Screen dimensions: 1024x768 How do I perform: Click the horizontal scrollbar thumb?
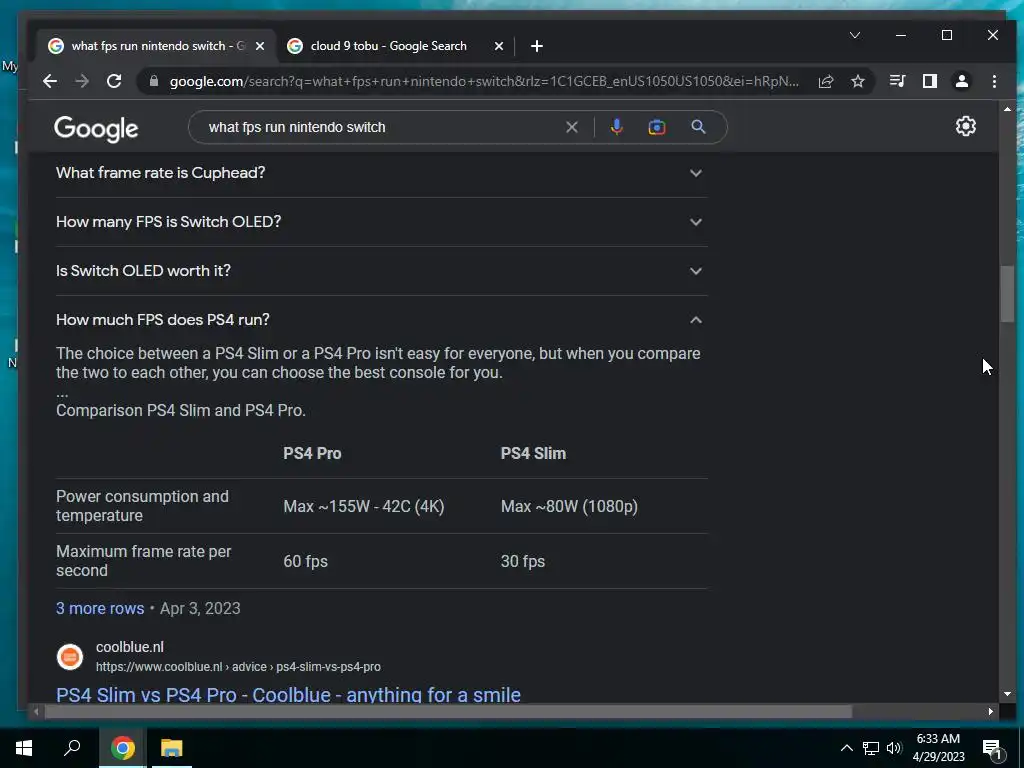pyautogui.click(x=448, y=711)
